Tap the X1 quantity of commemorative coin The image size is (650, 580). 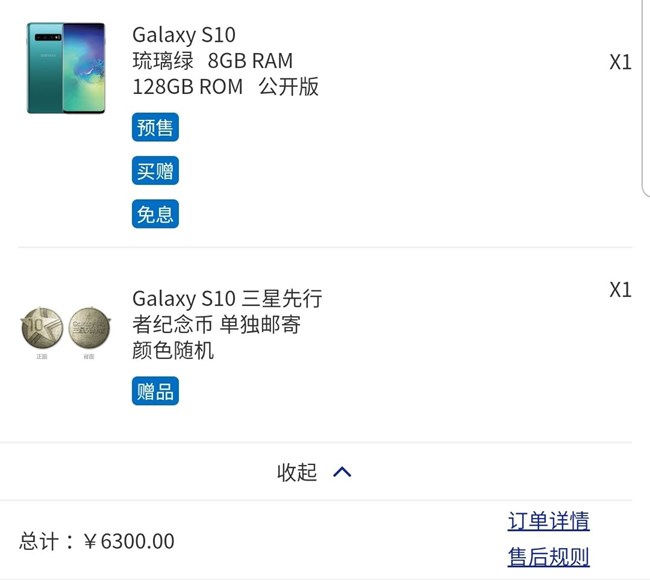(620, 290)
